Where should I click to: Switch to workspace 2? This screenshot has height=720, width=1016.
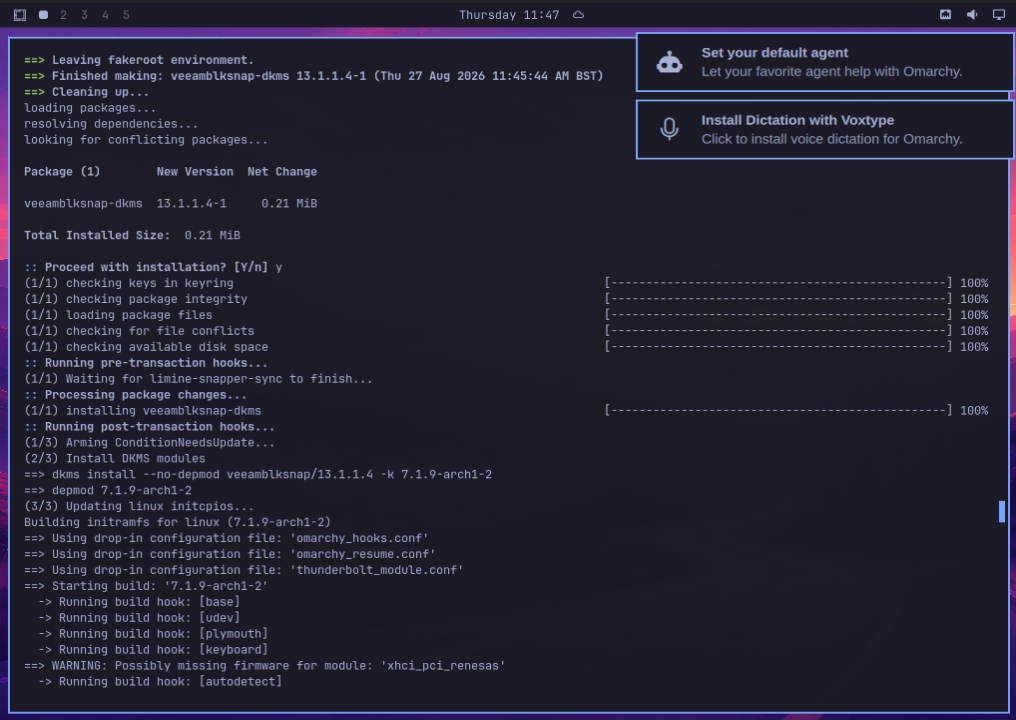64,15
